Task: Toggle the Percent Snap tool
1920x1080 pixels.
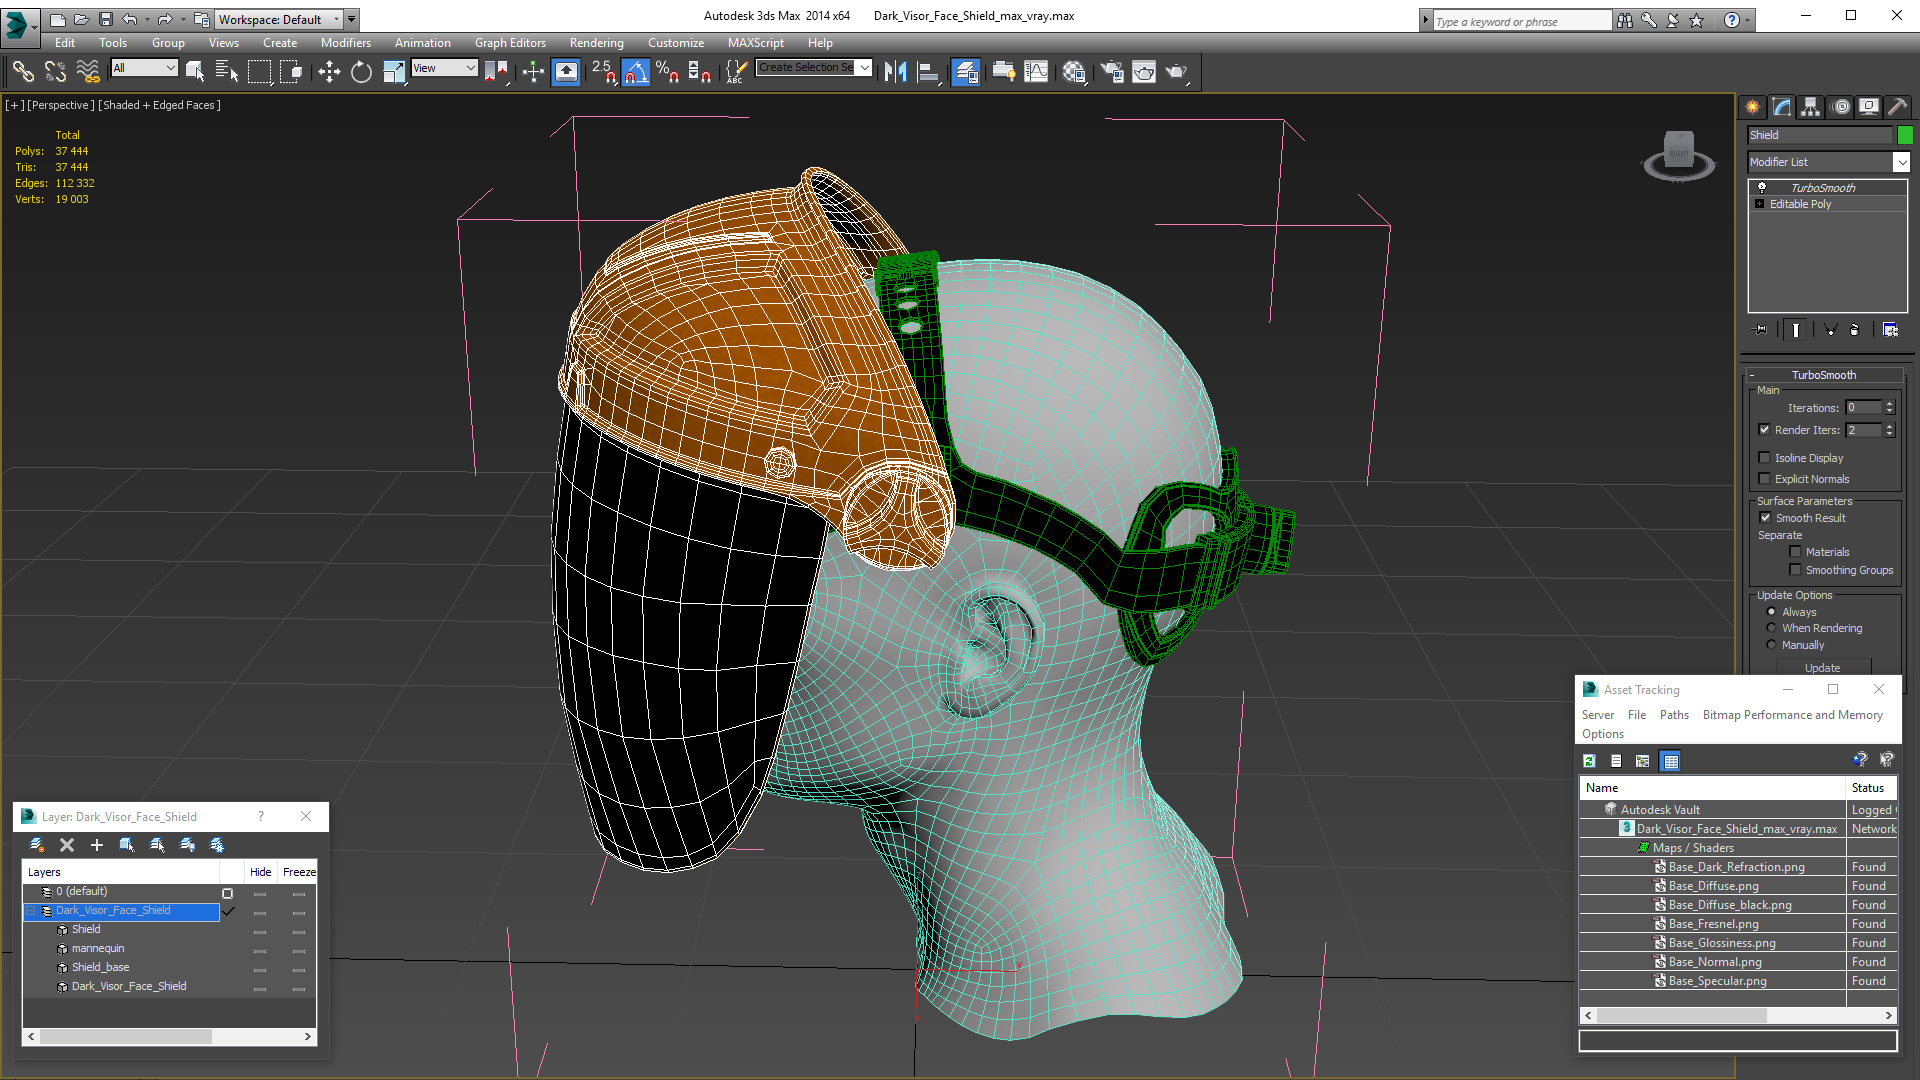Action: click(x=667, y=71)
